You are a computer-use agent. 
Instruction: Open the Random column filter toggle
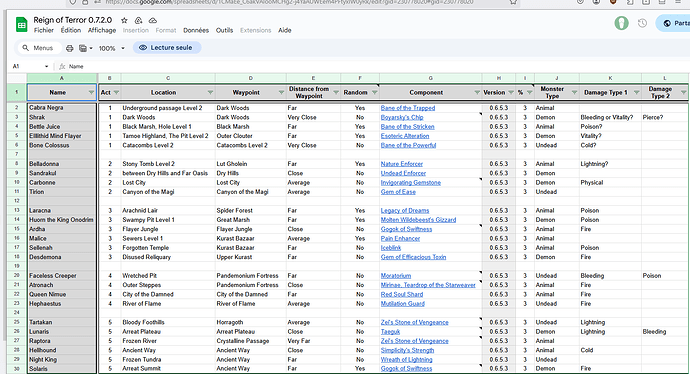click(x=374, y=92)
